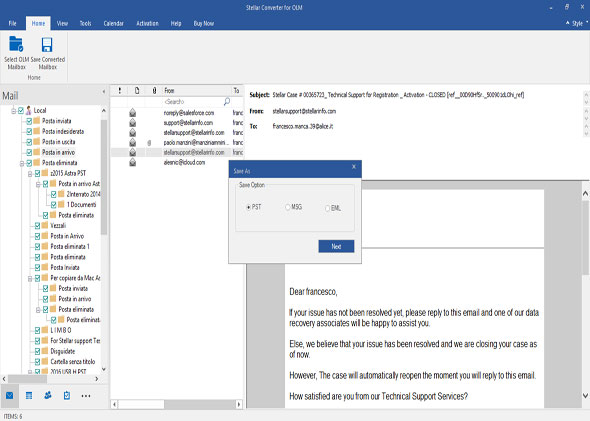The width and height of the screenshot is (590, 421).
Task: Click the Local mailbox user icon
Action: (29, 110)
